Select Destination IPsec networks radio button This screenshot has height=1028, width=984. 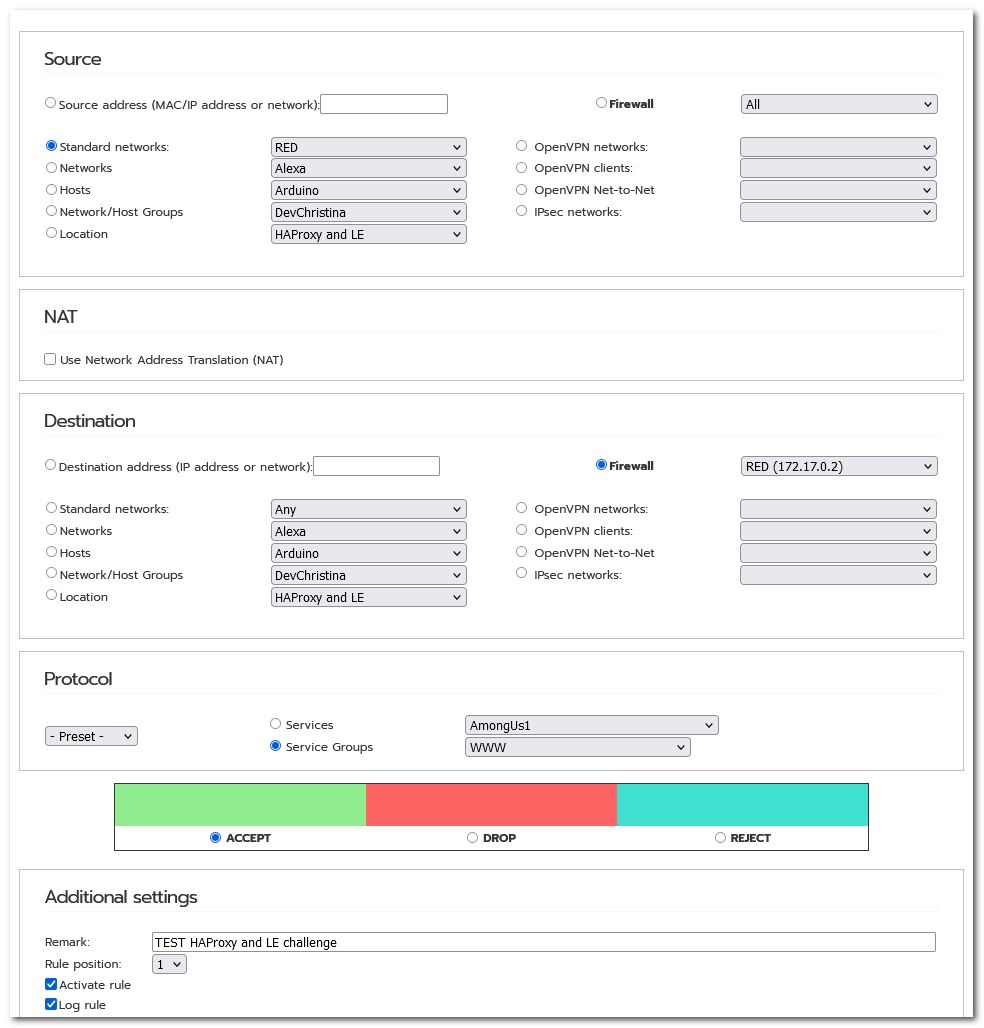tap(521, 573)
